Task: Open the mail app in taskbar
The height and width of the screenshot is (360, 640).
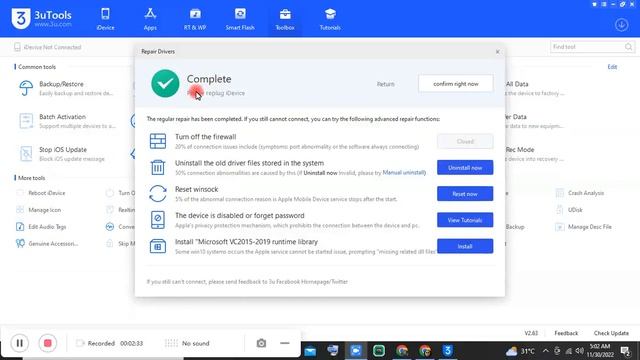Action: (310, 351)
